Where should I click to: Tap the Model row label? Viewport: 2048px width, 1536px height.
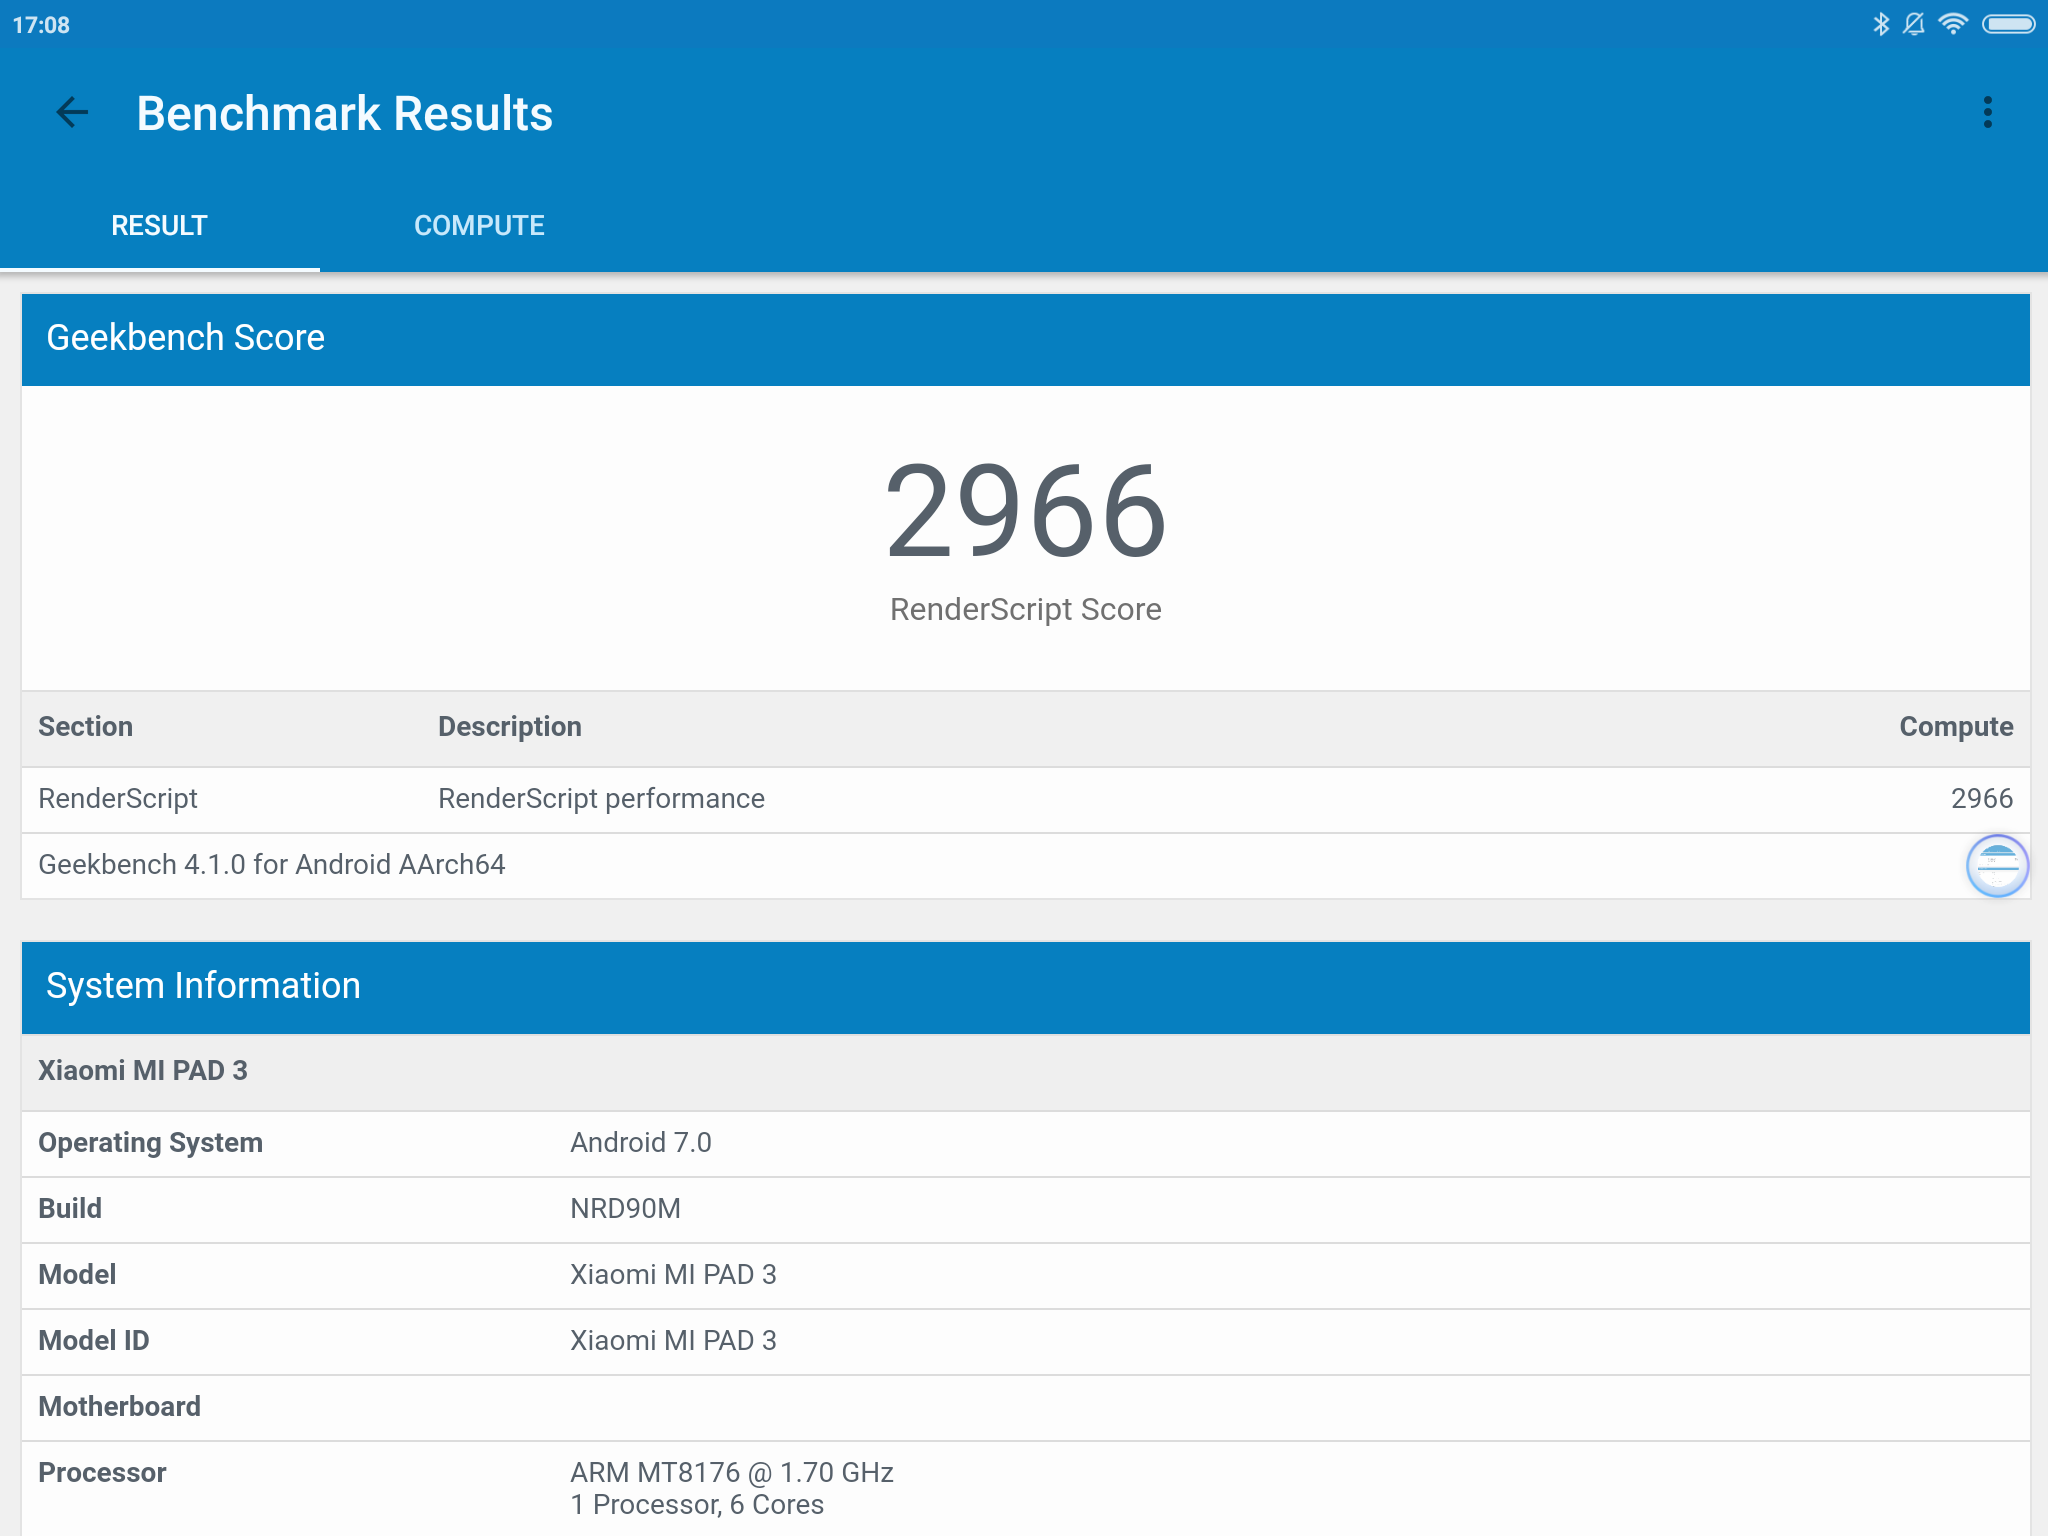[77, 1275]
